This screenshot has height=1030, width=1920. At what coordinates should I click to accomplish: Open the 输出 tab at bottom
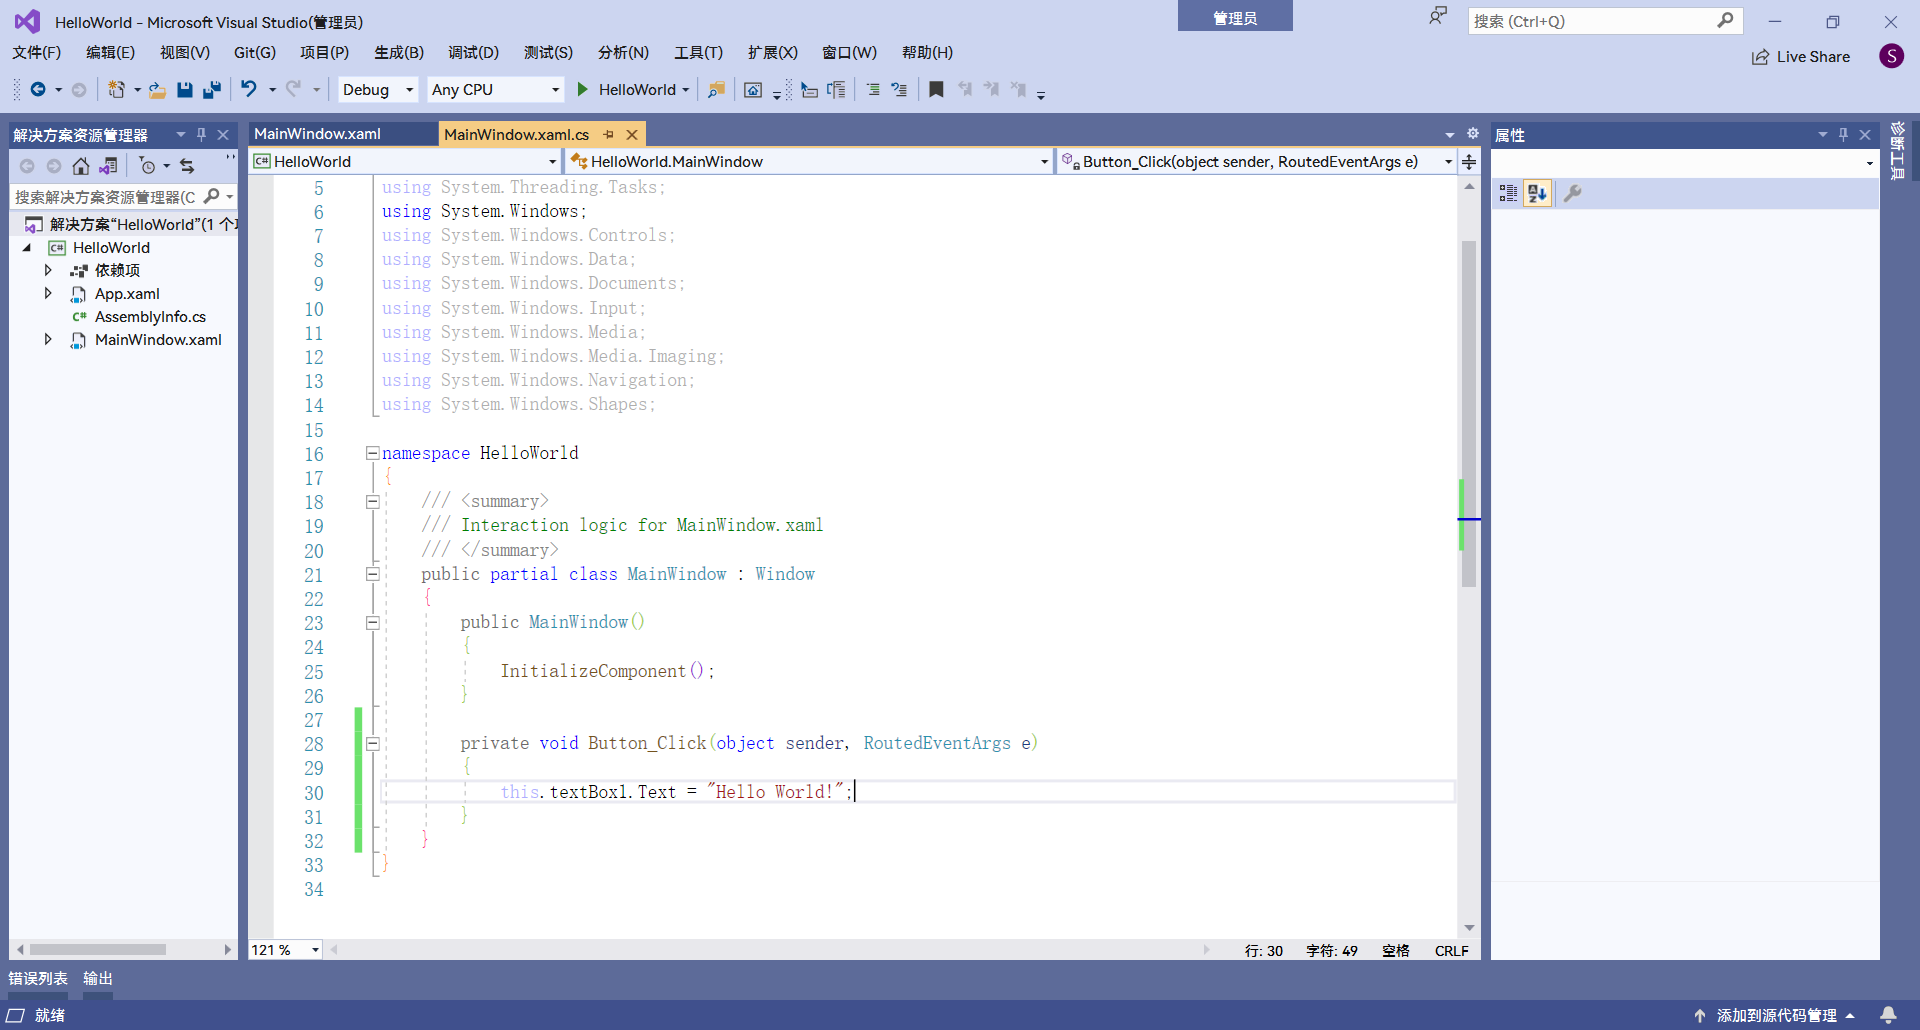(x=98, y=978)
